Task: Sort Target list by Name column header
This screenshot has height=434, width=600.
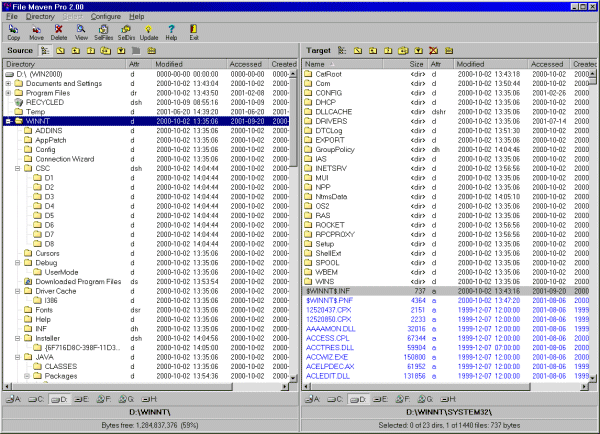Action: coord(342,64)
